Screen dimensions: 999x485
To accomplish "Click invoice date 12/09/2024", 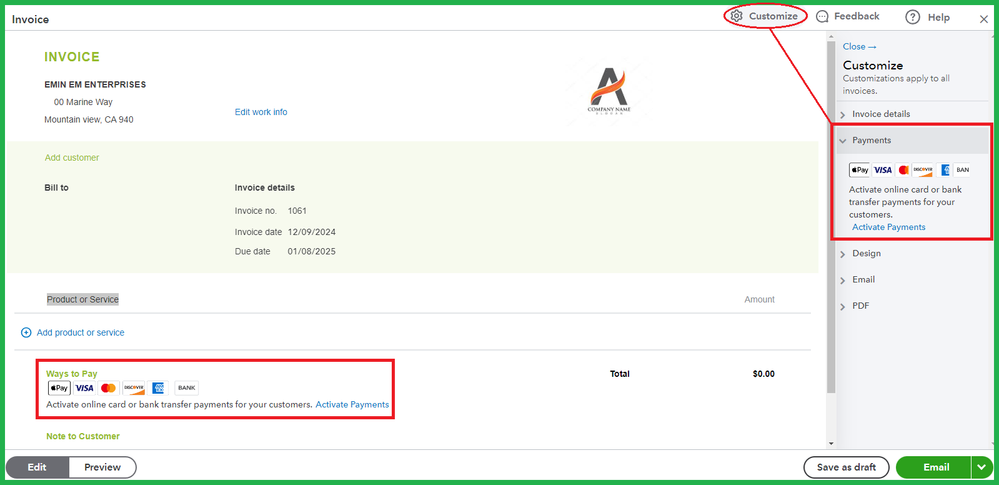I will pyautogui.click(x=312, y=231).
